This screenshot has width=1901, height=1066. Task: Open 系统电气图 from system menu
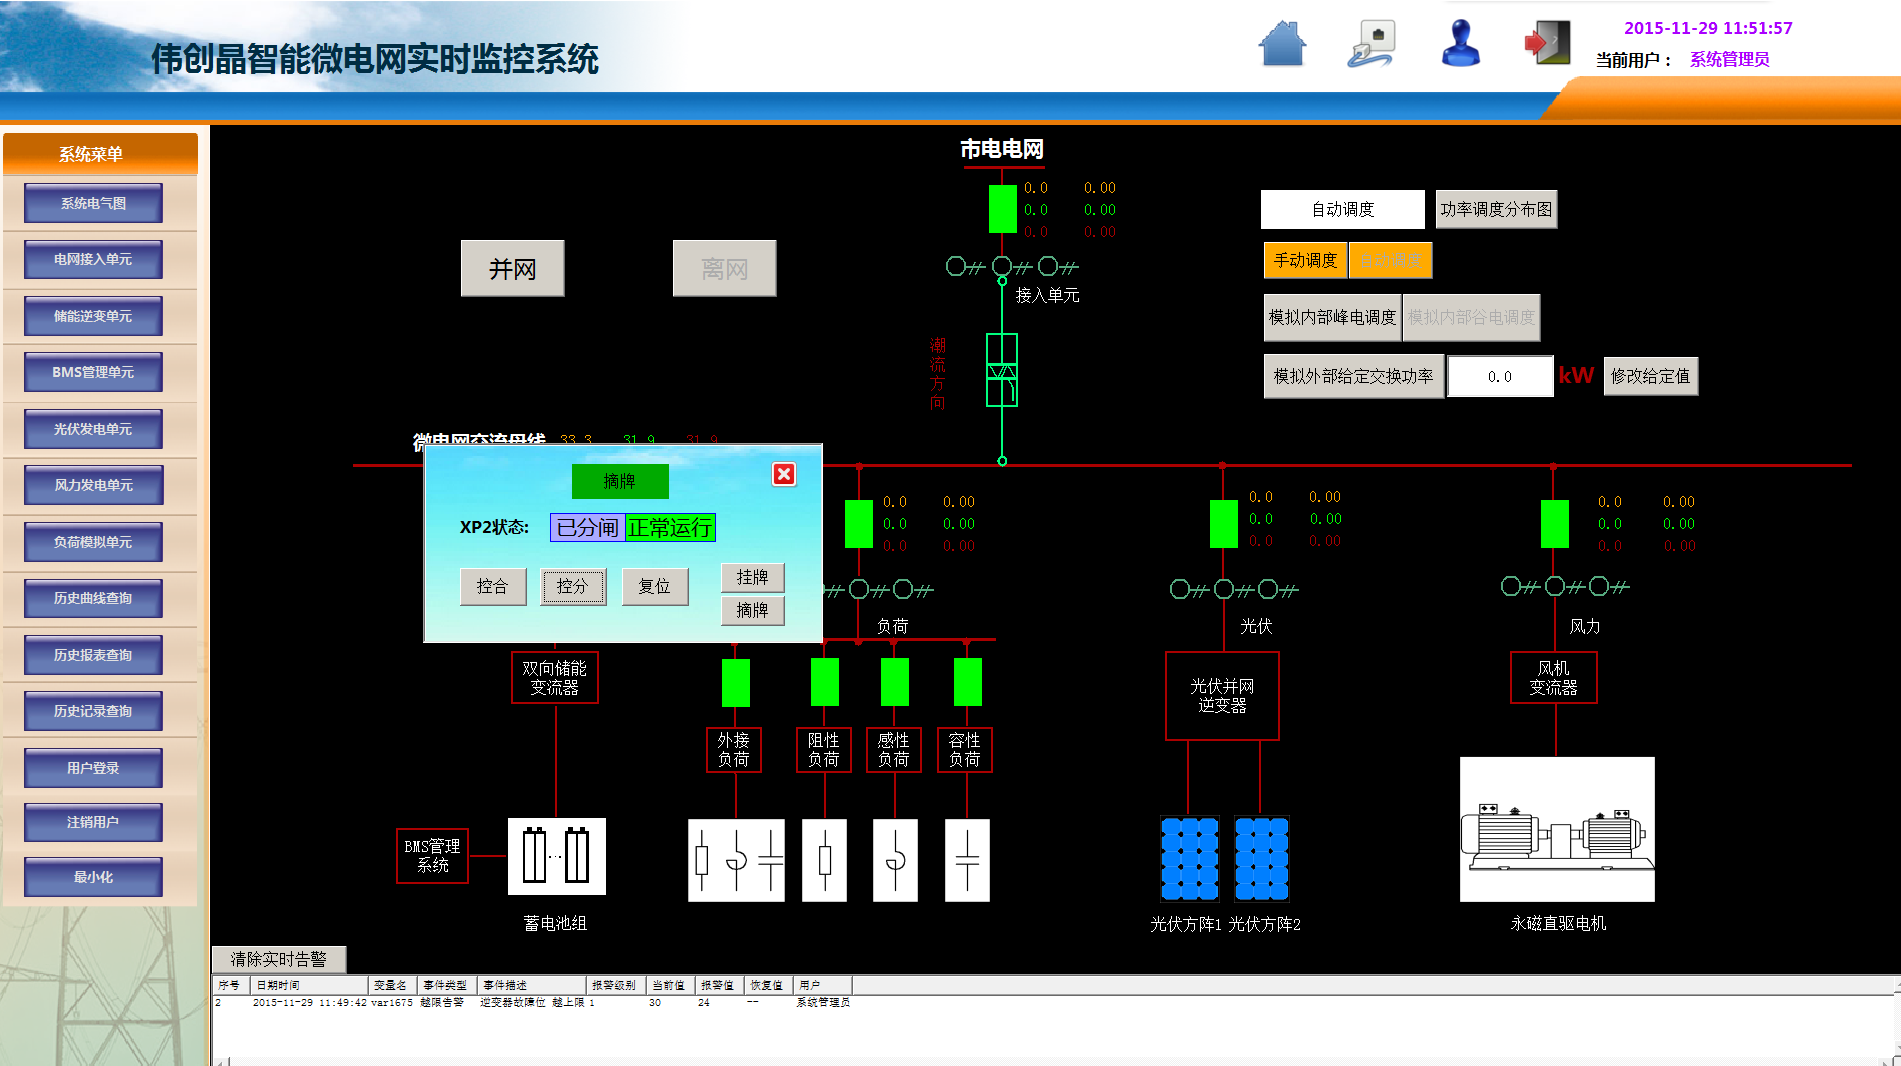pyautogui.click(x=93, y=203)
